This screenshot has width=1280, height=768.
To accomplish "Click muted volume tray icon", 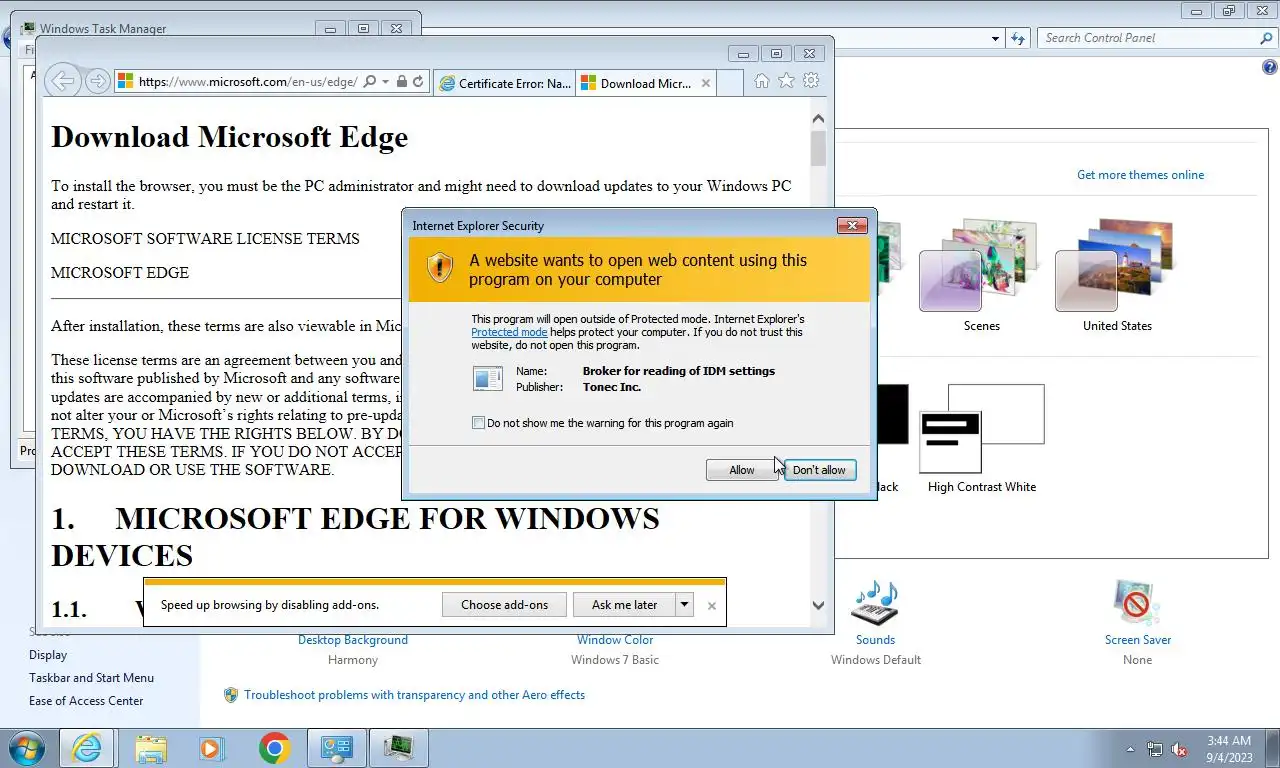I will click(1179, 749).
